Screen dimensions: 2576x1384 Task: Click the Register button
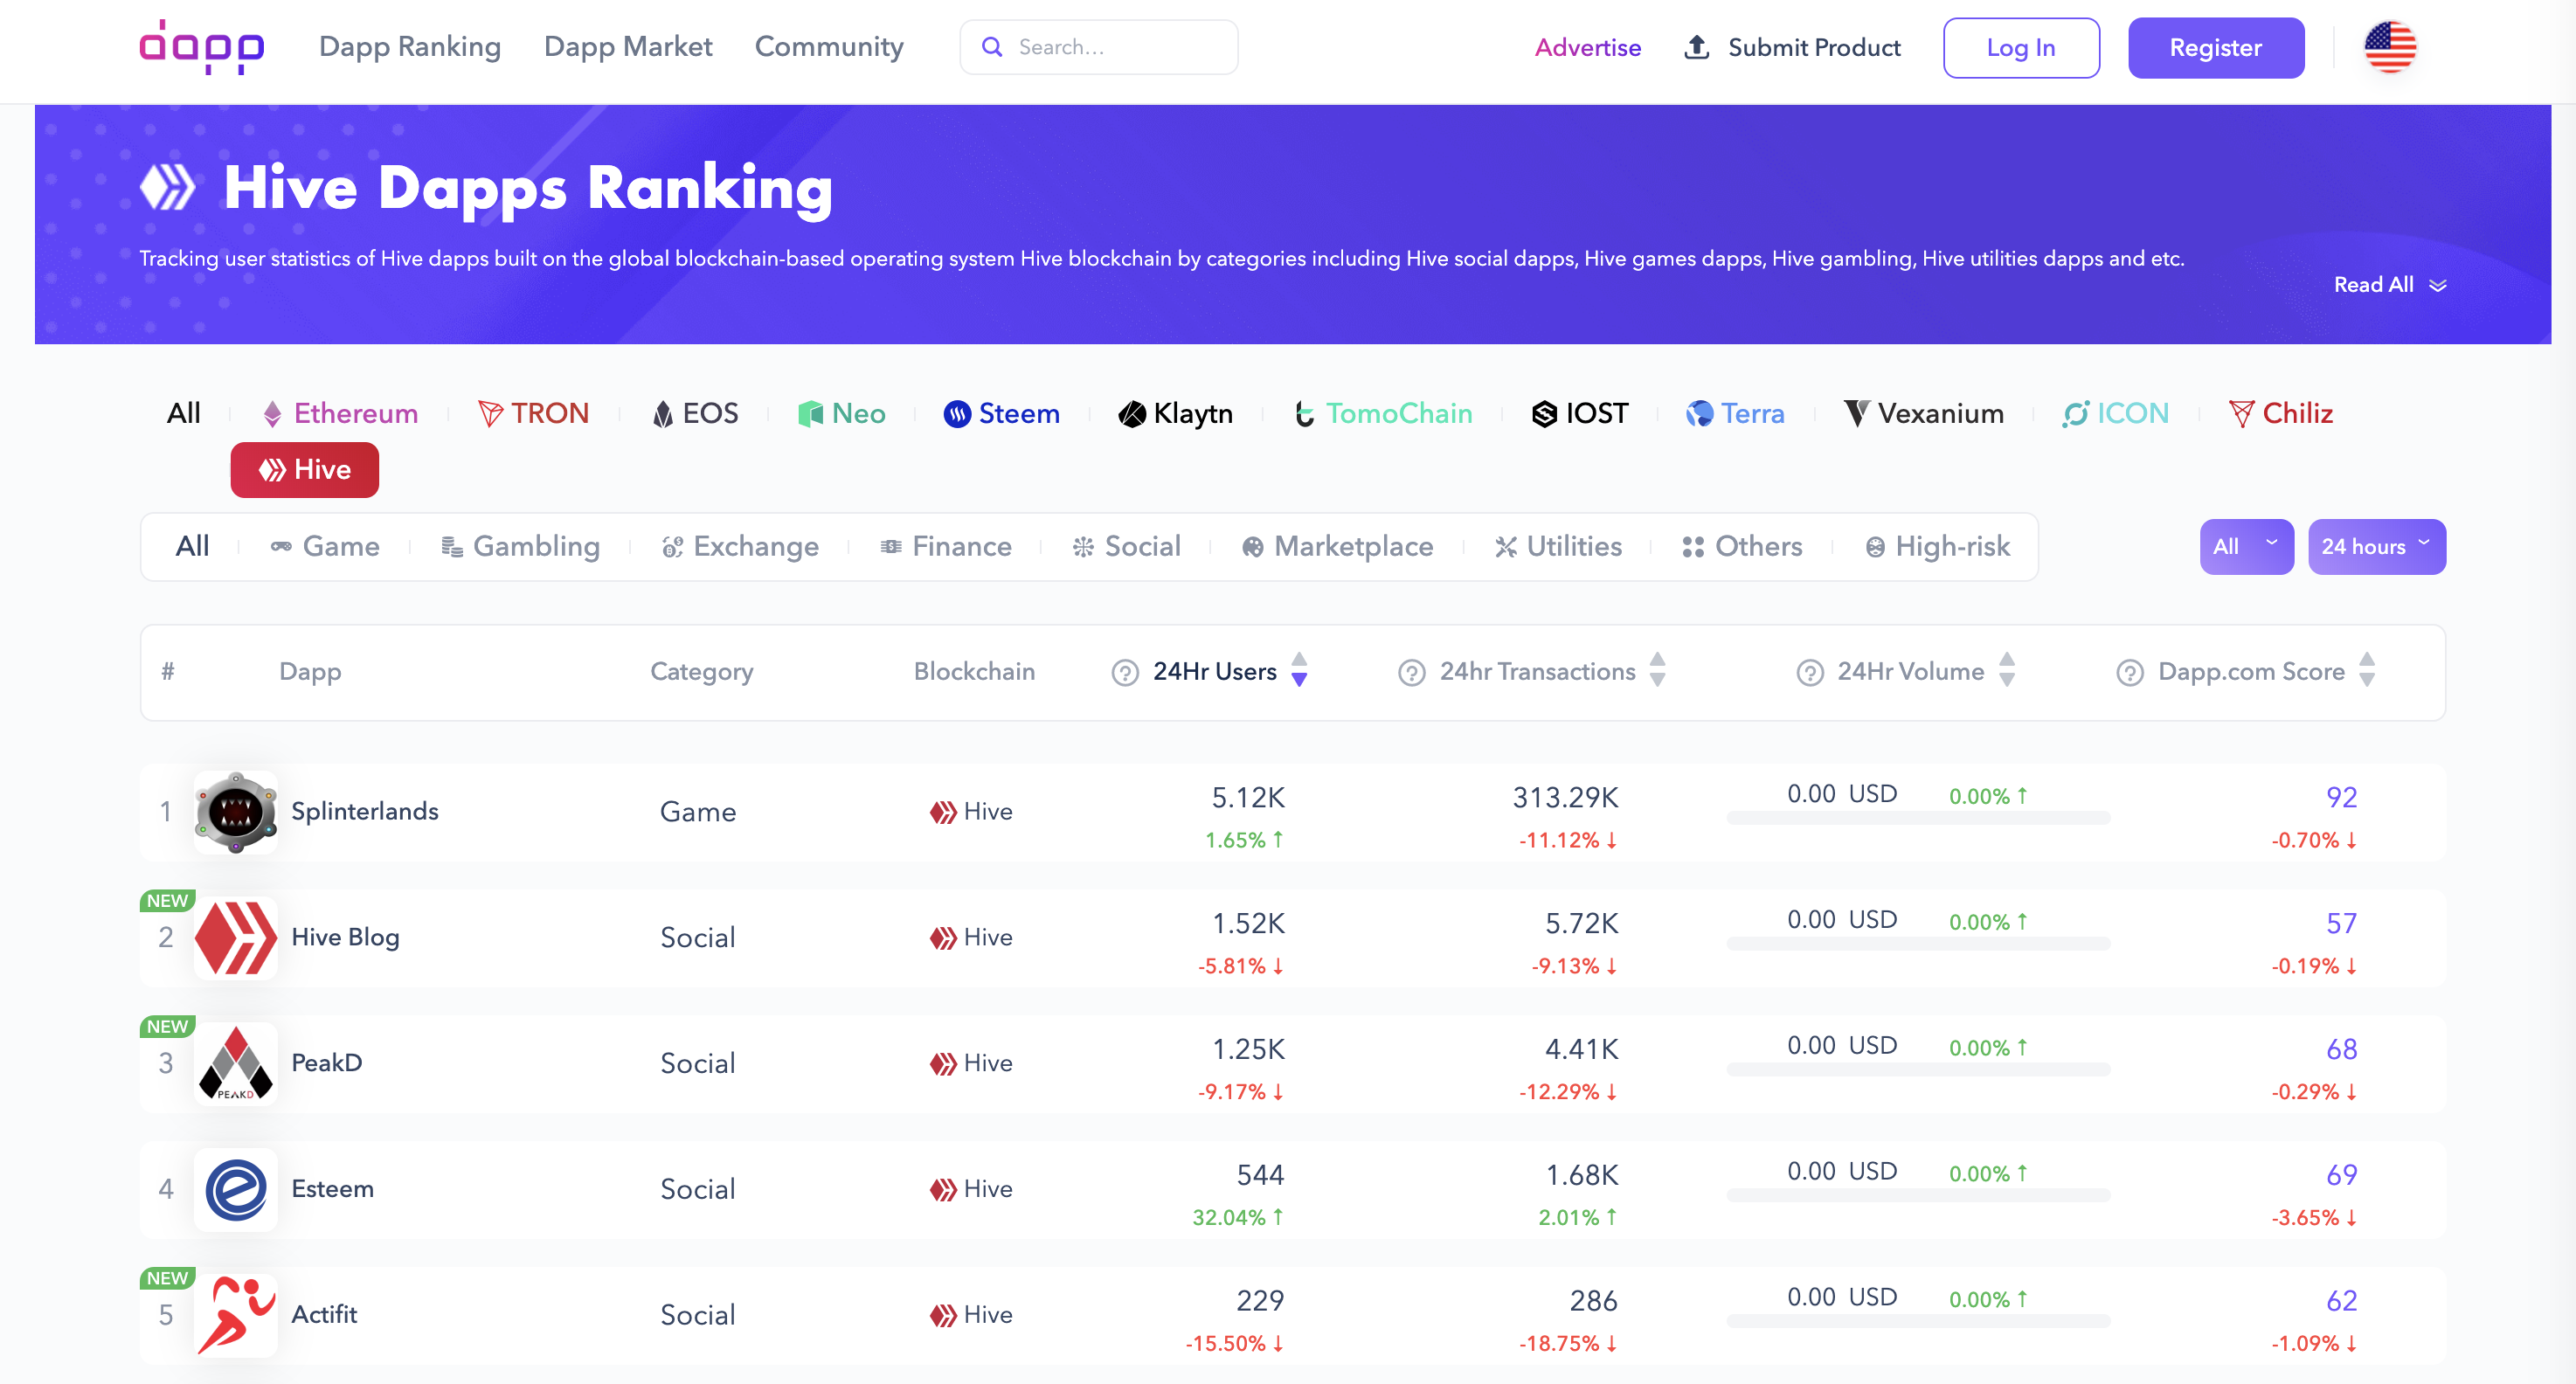(x=2216, y=48)
